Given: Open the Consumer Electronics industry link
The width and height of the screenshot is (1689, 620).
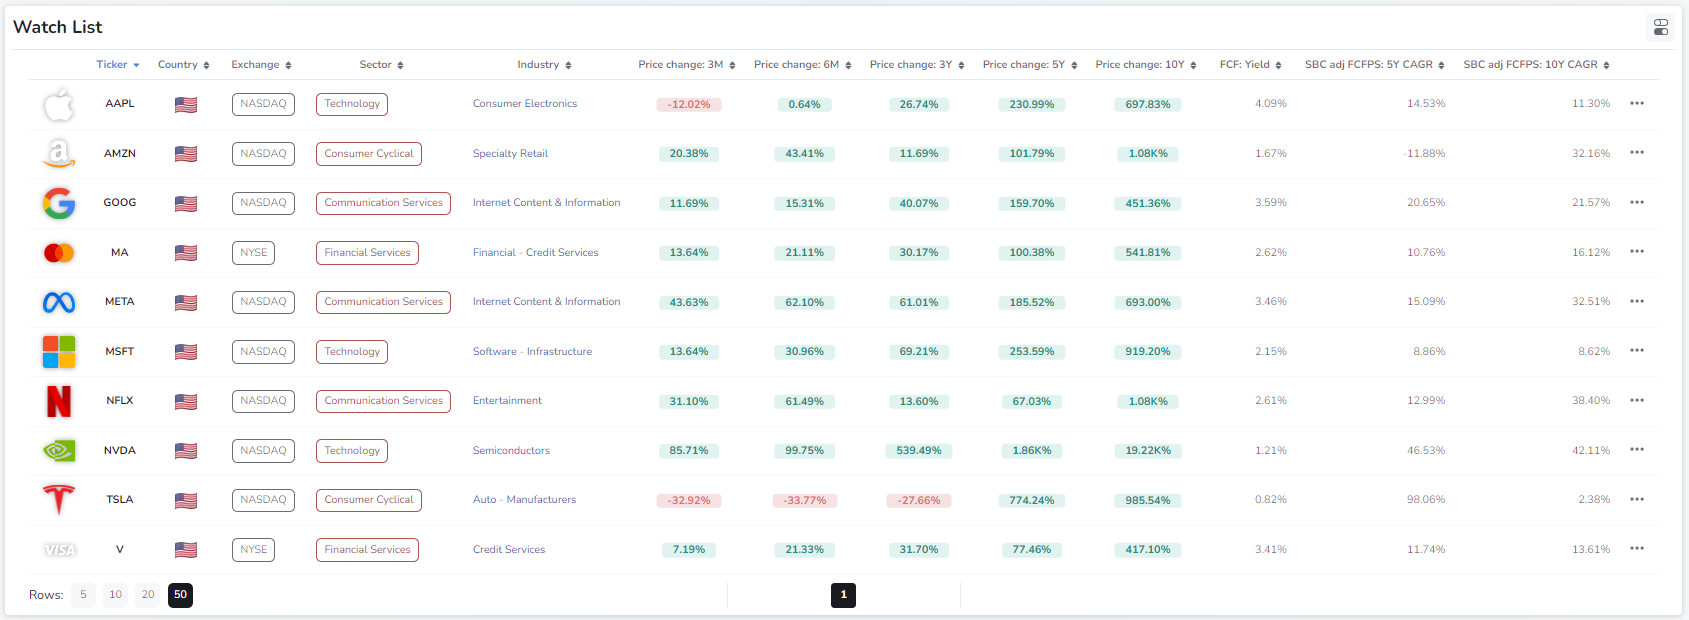Looking at the screenshot, I should point(525,104).
